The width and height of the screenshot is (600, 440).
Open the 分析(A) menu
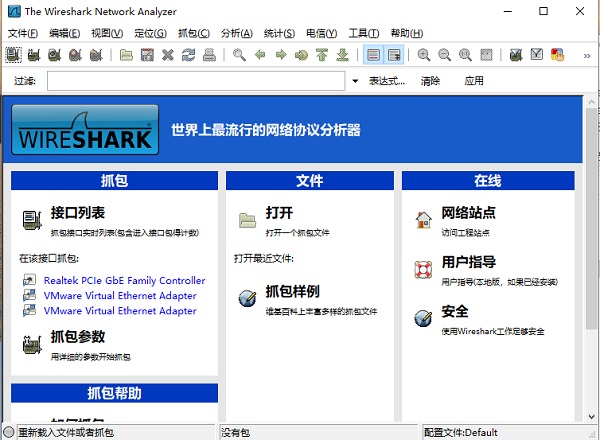point(239,33)
